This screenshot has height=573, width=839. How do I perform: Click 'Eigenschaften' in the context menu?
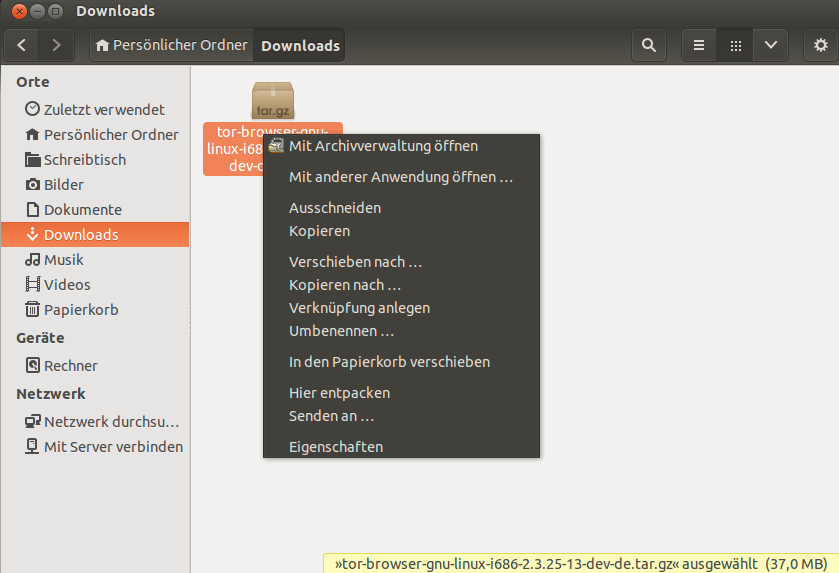[335, 447]
